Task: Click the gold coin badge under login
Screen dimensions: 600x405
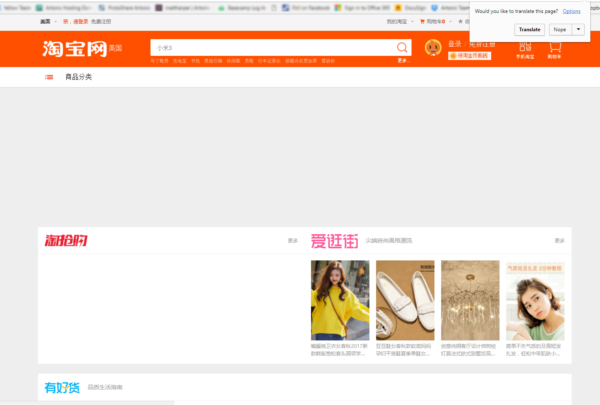Action: click(470, 56)
